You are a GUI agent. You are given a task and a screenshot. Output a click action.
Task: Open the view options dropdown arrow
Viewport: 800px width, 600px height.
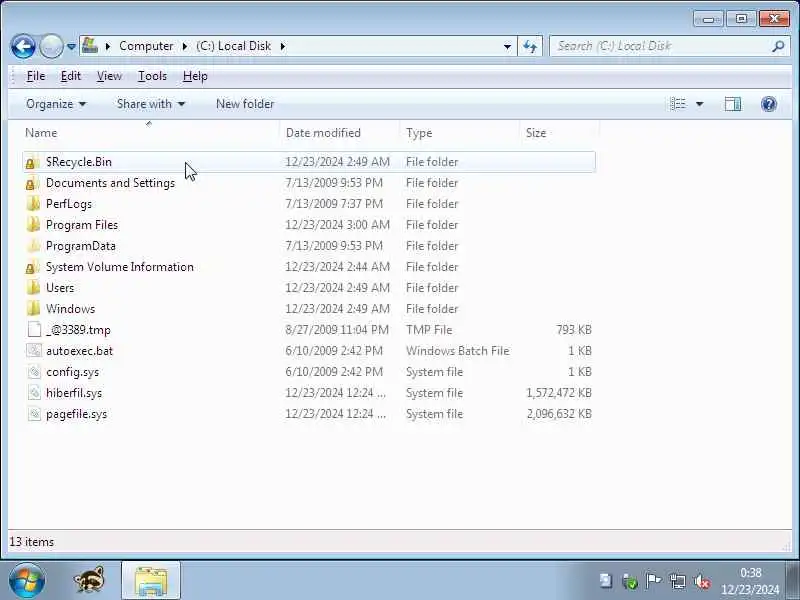pos(699,104)
